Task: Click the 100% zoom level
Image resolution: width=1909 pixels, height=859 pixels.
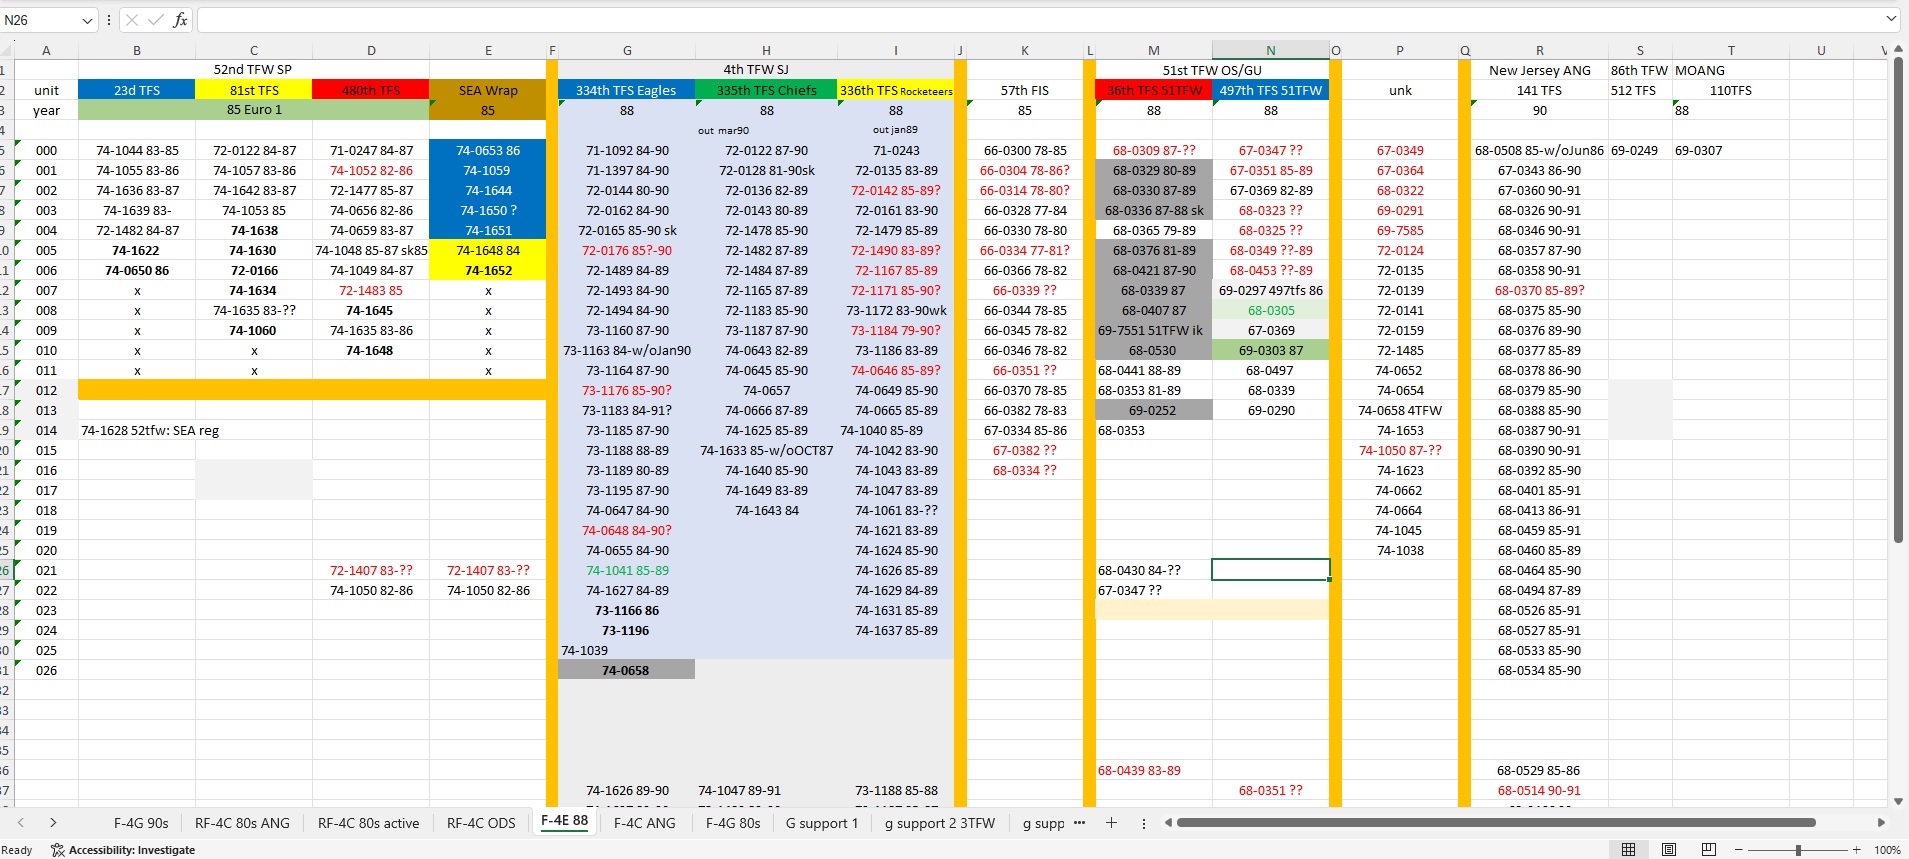Action: pyautogui.click(x=1887, y=850)
